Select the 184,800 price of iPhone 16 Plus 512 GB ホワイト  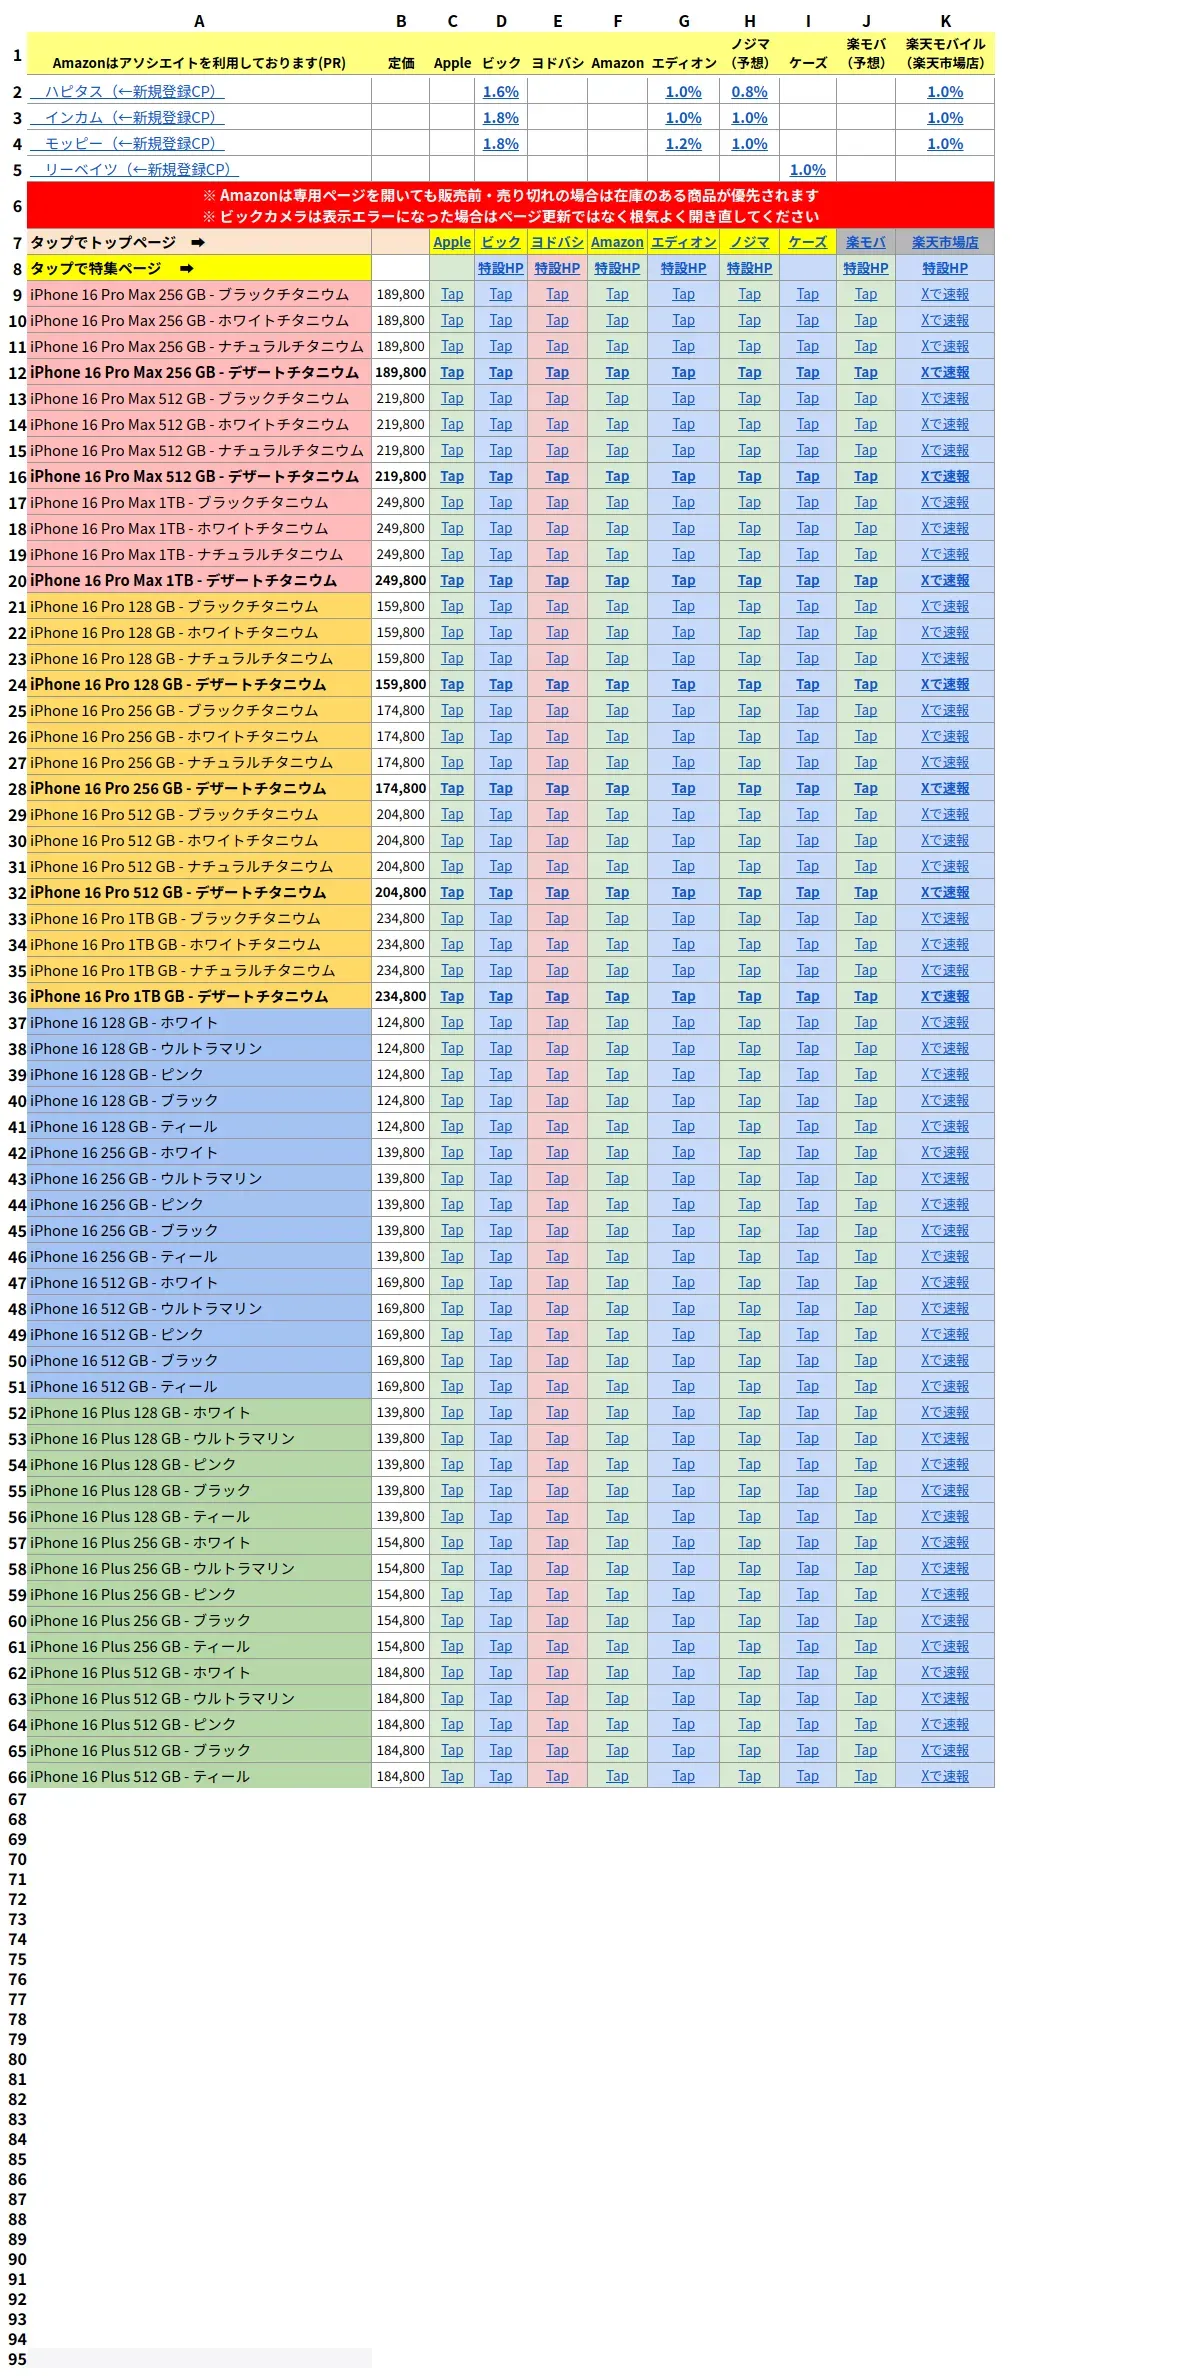click(401, 1672)
